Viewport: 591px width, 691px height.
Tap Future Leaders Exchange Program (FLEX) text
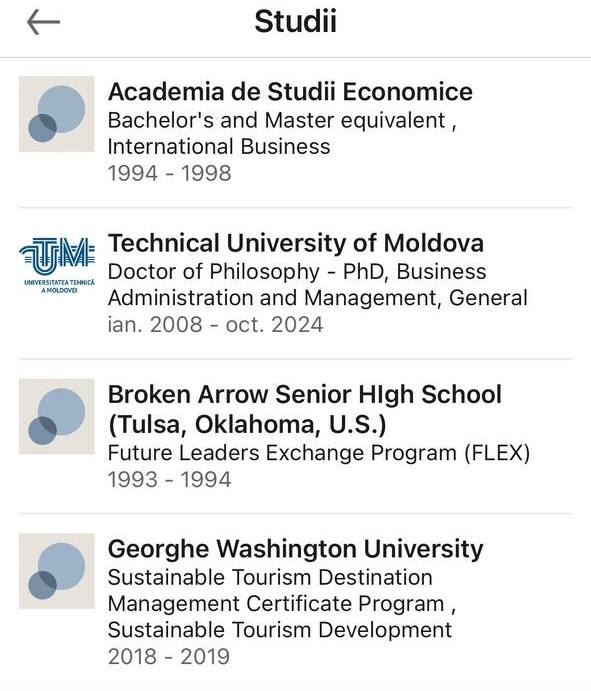point(319,453)
